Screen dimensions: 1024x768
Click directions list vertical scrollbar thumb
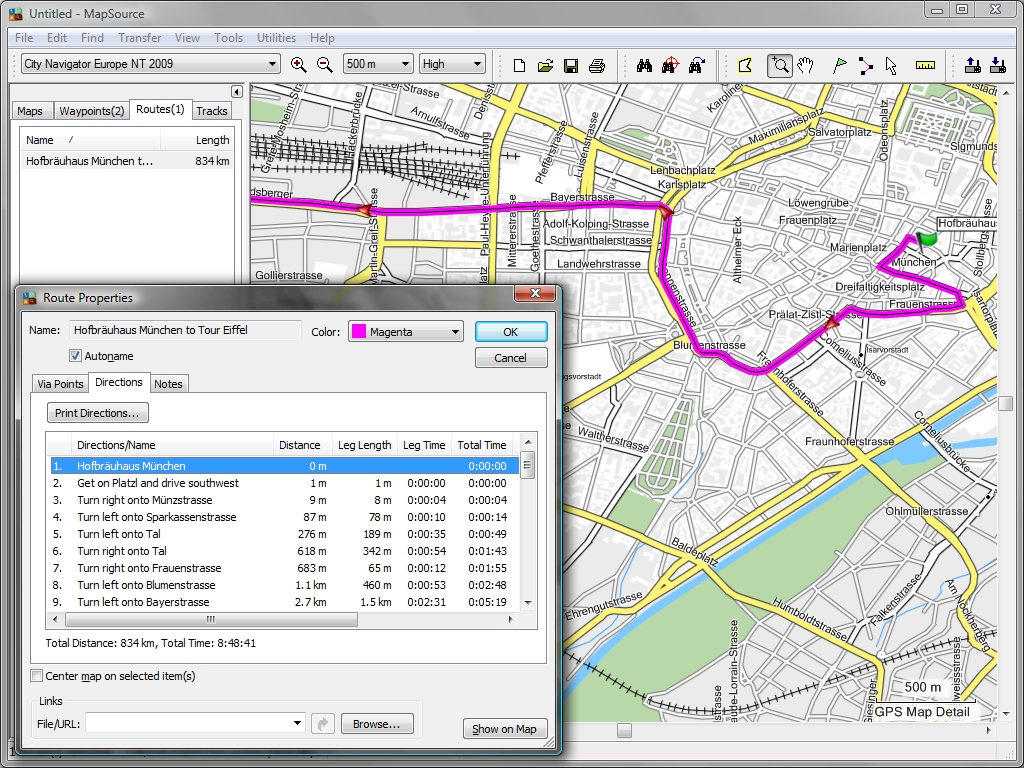(528, 466)
